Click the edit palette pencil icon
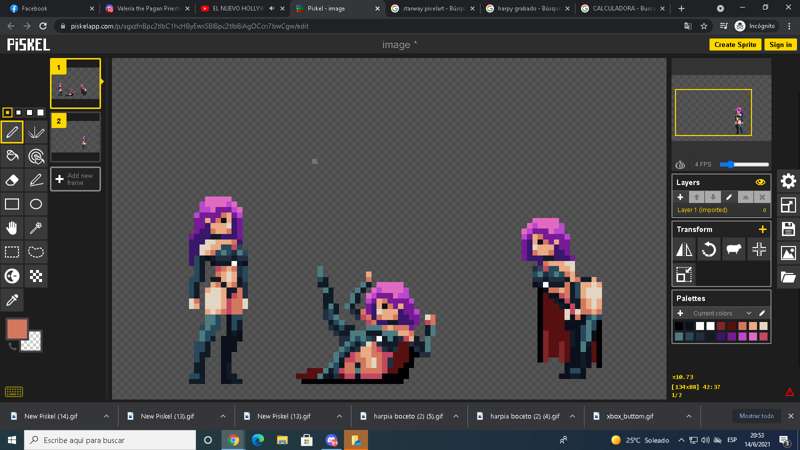 click(x=762, y=313)
